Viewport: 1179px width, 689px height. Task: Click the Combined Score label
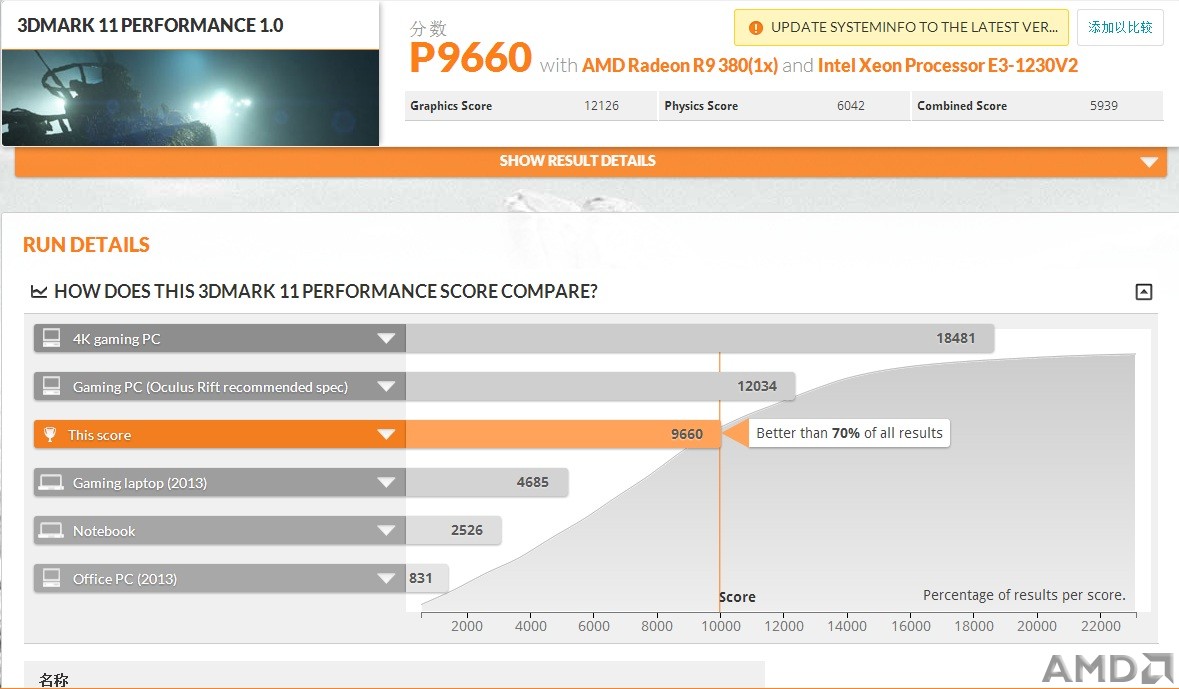tap(962, 106)
